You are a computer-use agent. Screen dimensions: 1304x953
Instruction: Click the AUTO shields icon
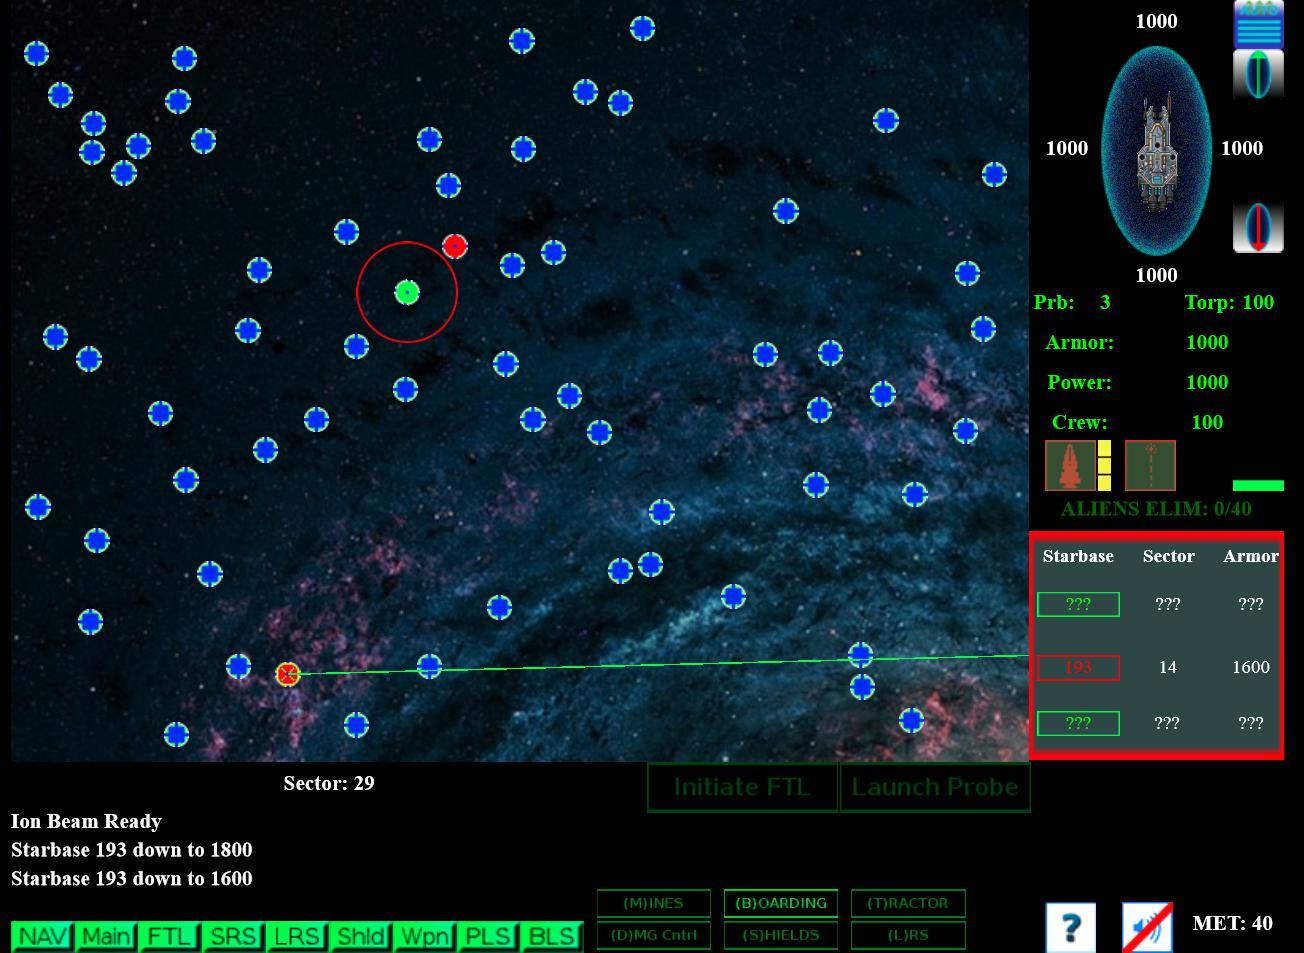coord(1258,24)
